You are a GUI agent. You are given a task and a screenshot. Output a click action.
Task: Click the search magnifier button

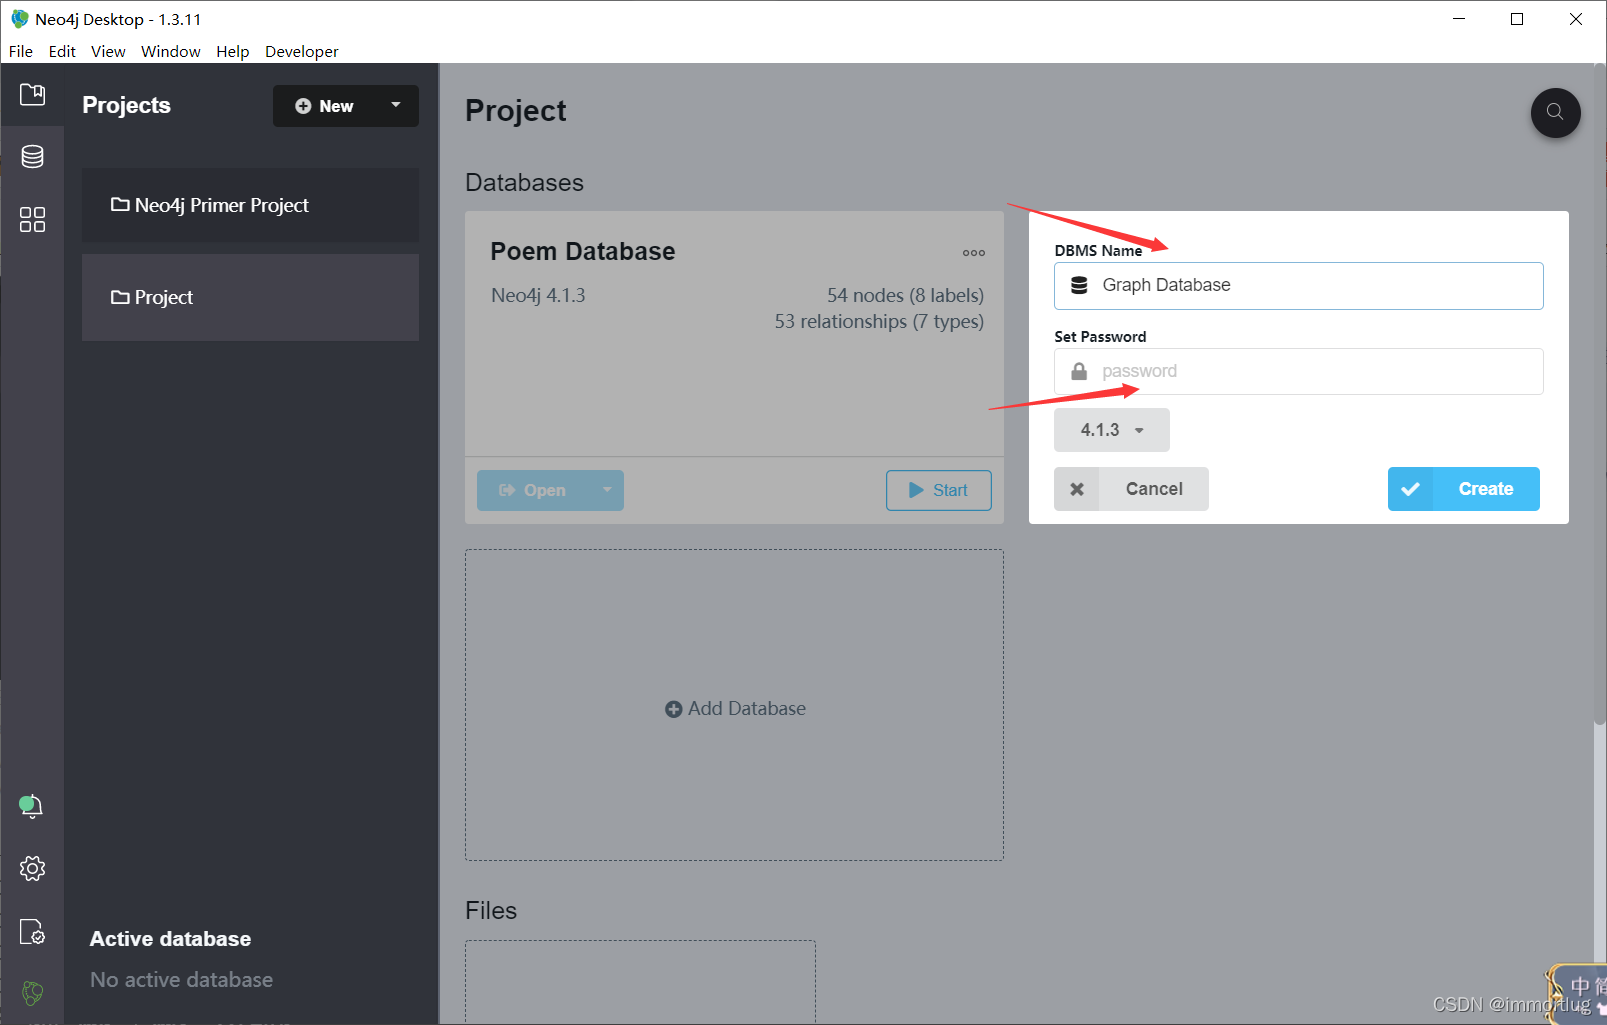tap(1555, 113)
